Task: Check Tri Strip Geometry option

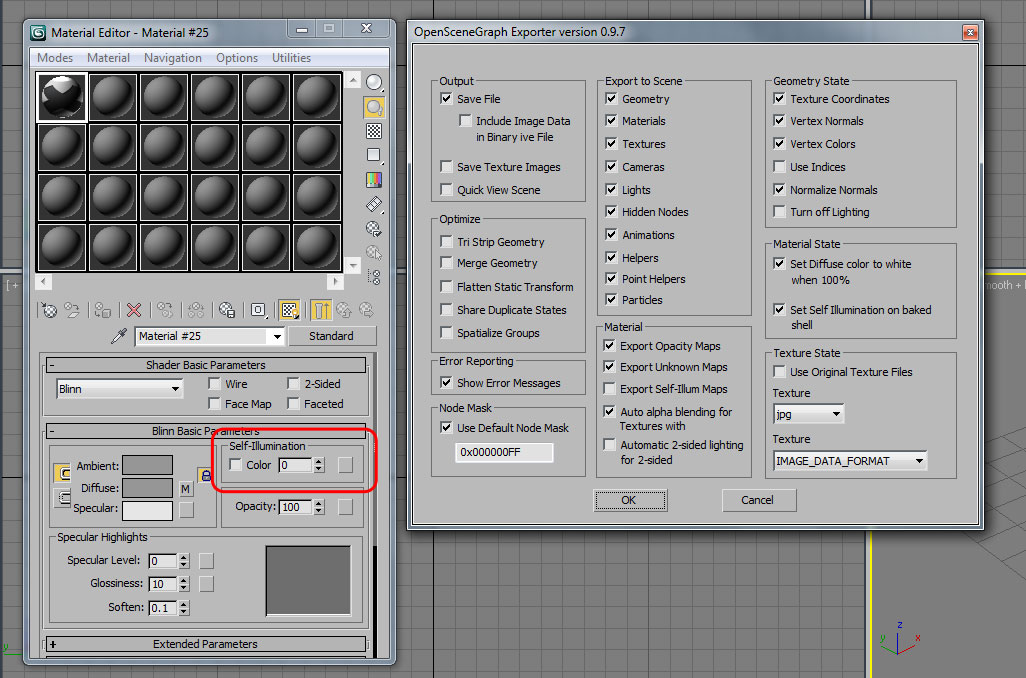Action: click(x=446, y=242)
